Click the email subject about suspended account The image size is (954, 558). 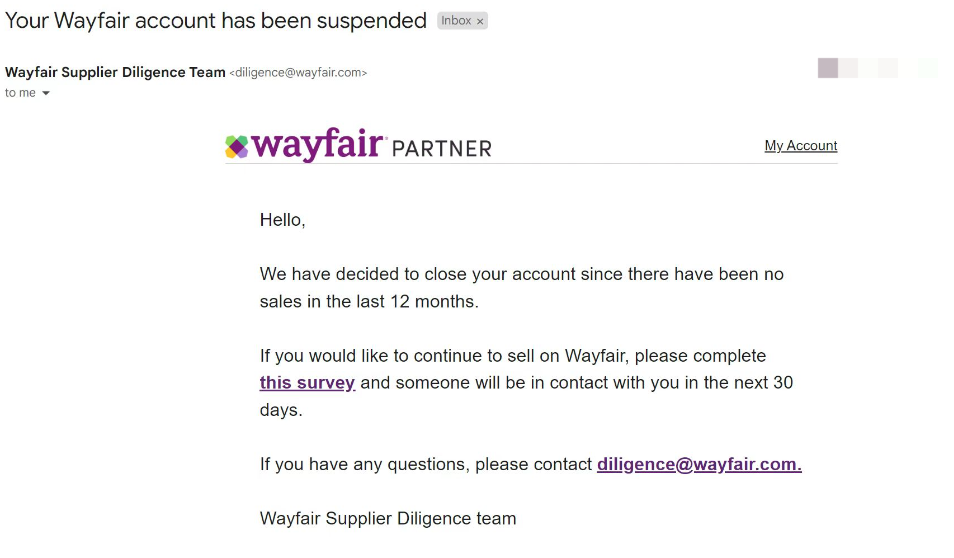[x=216, y=21]
